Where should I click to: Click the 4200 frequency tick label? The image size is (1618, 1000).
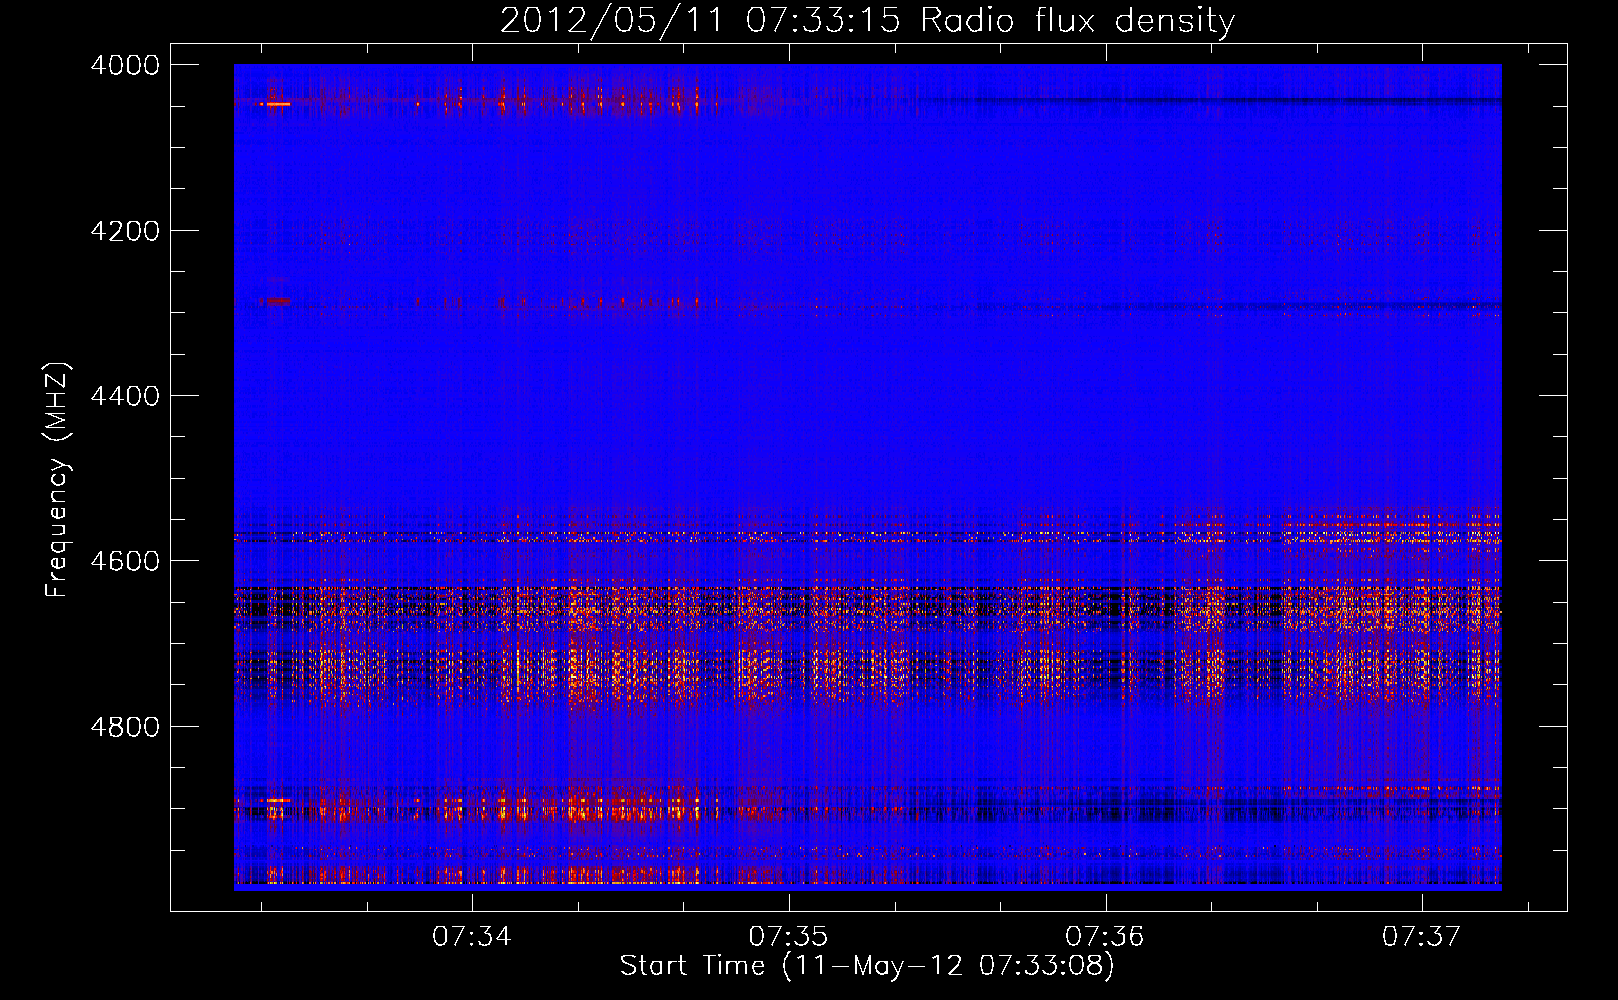(x=125, y=231)
